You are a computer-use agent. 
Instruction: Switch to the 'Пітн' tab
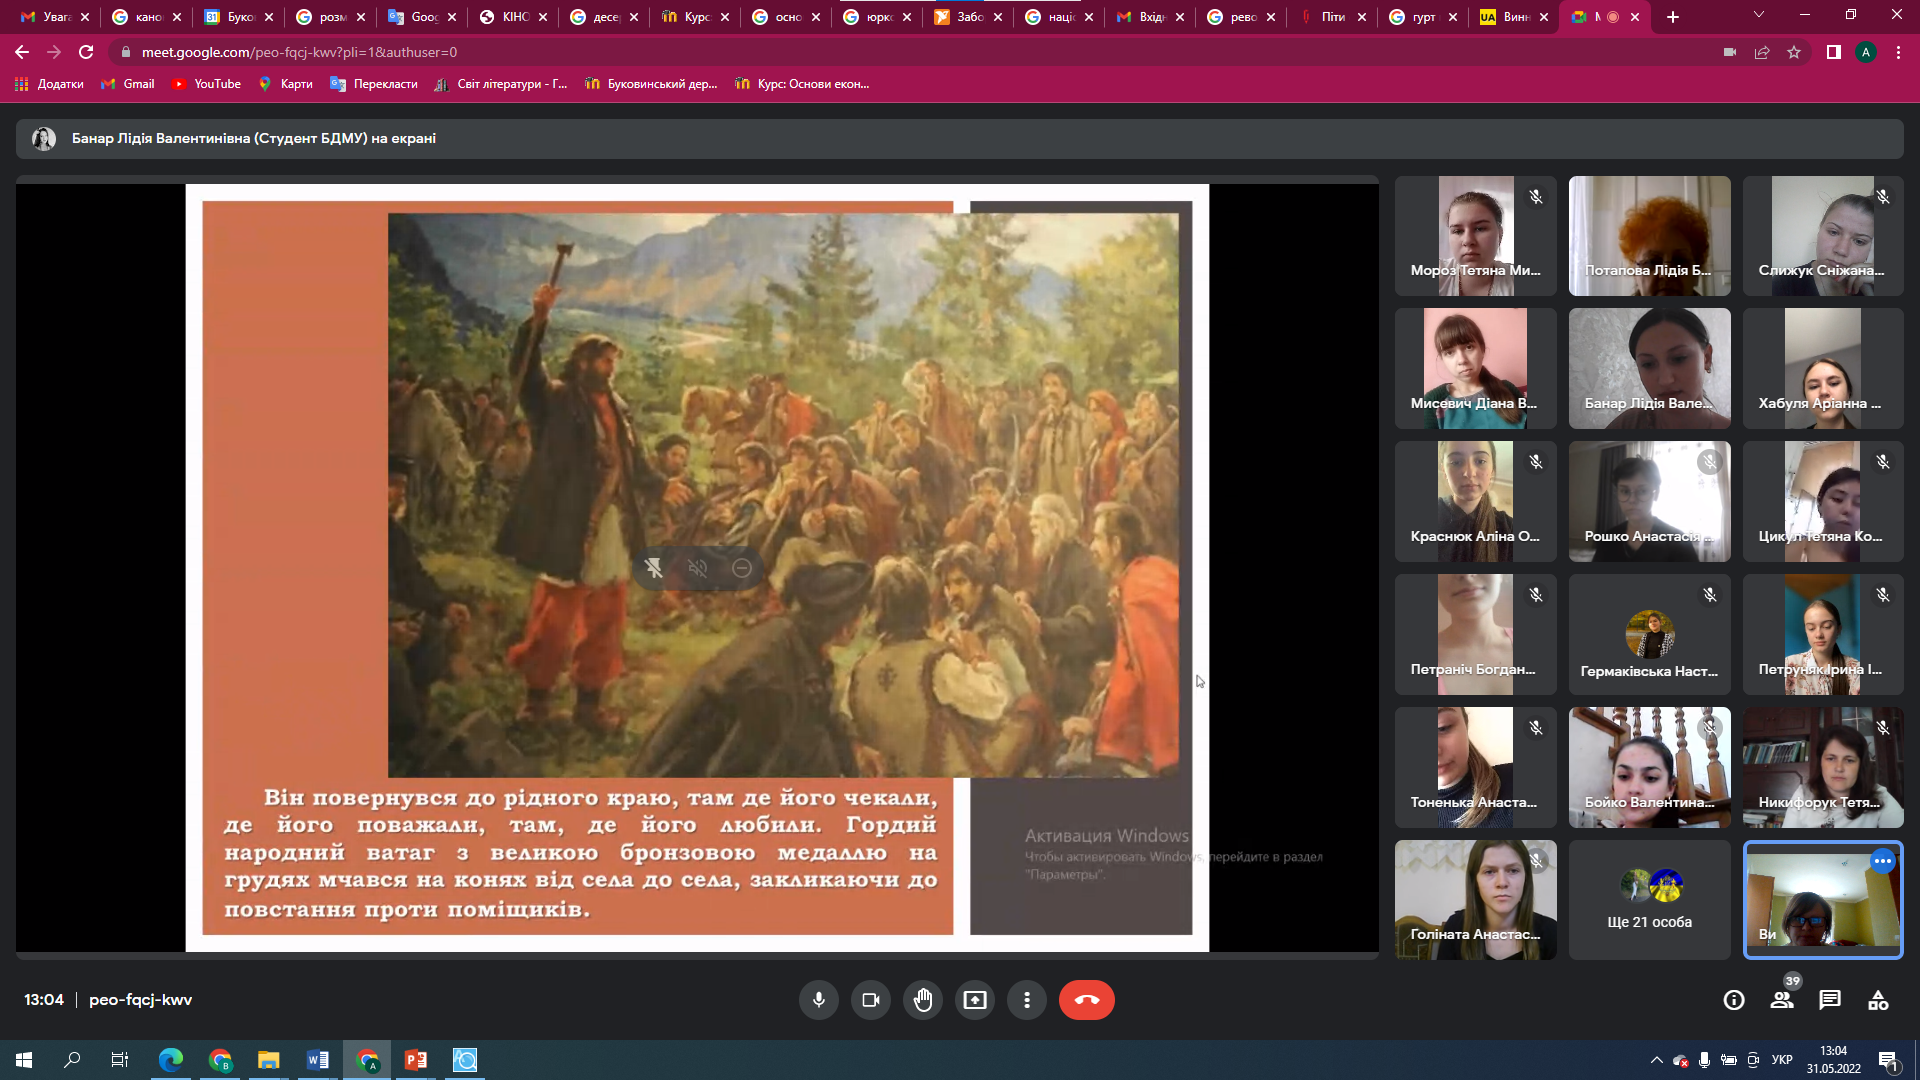[x=1332, y=17]
